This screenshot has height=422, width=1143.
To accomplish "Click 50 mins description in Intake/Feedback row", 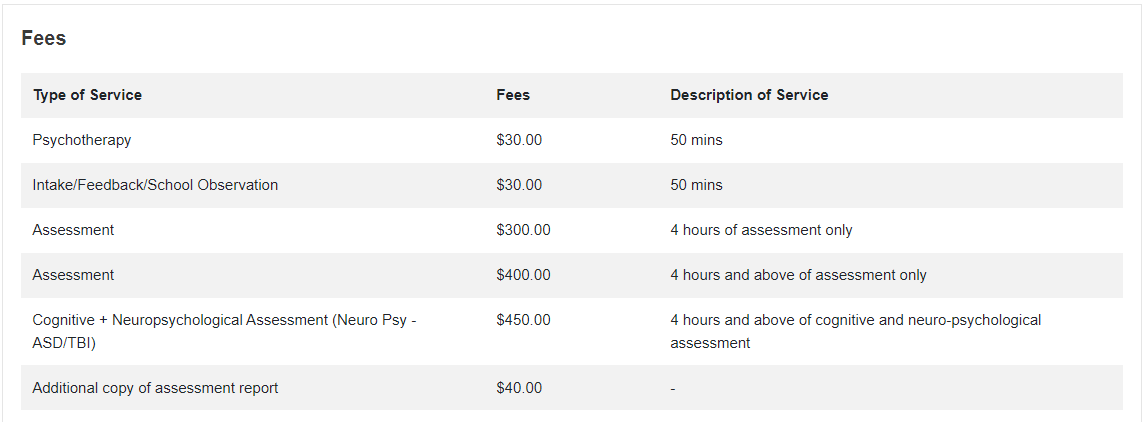I will [x=696, y=185].
